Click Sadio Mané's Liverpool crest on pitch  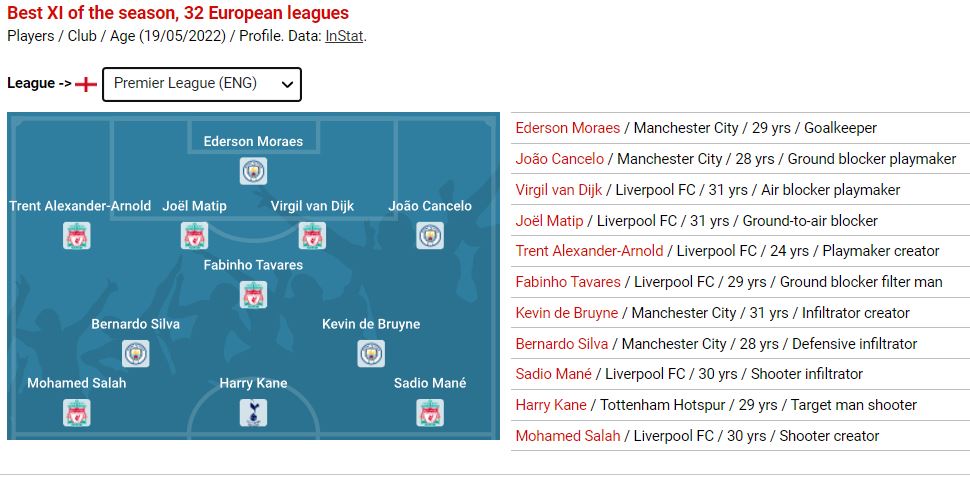click(430, 413)
